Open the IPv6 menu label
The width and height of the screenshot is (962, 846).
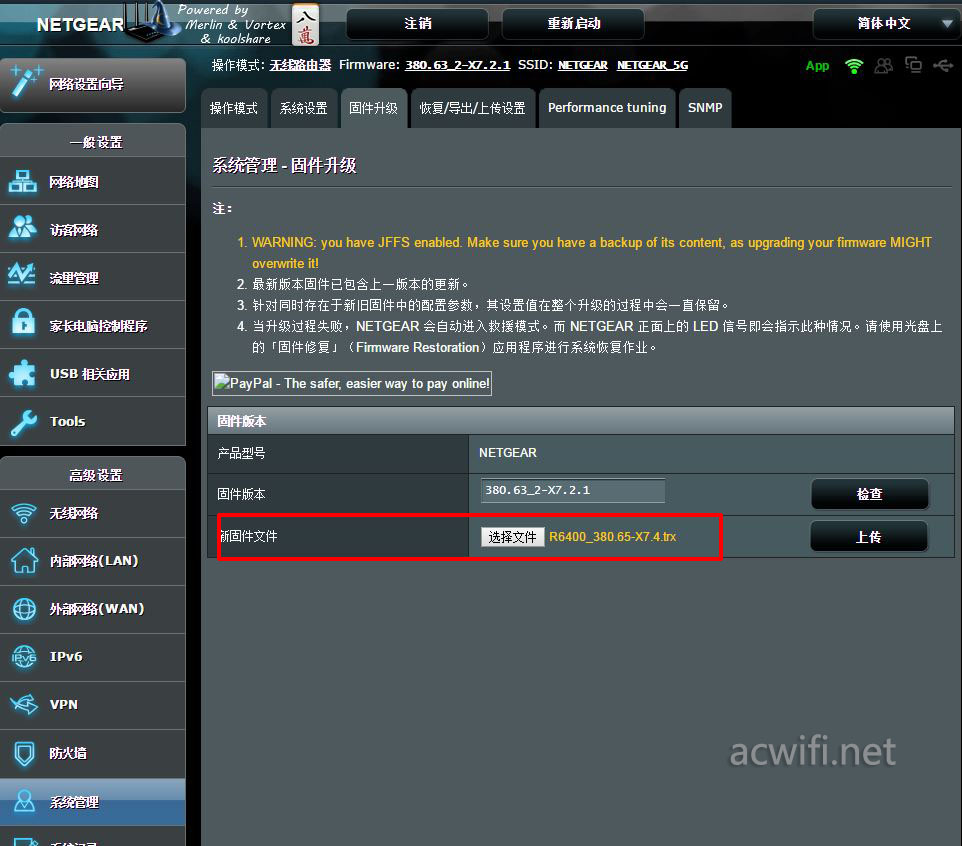click(x=66, y=656)
